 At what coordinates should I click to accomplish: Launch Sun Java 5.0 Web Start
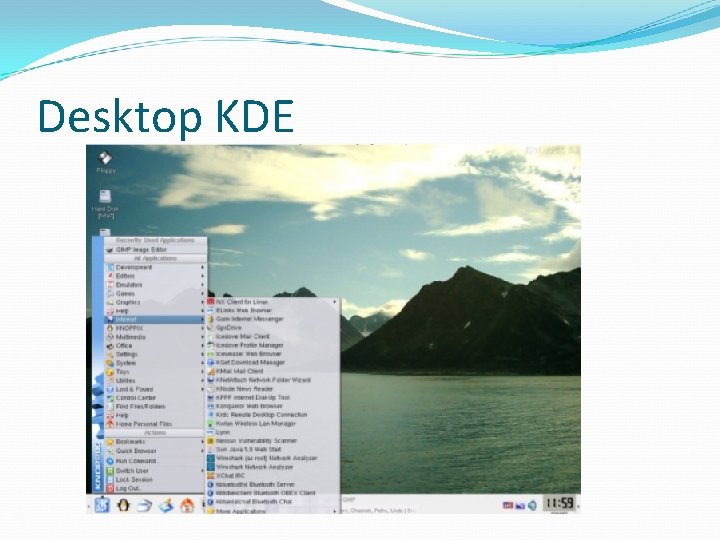click(x=273, y=450)
